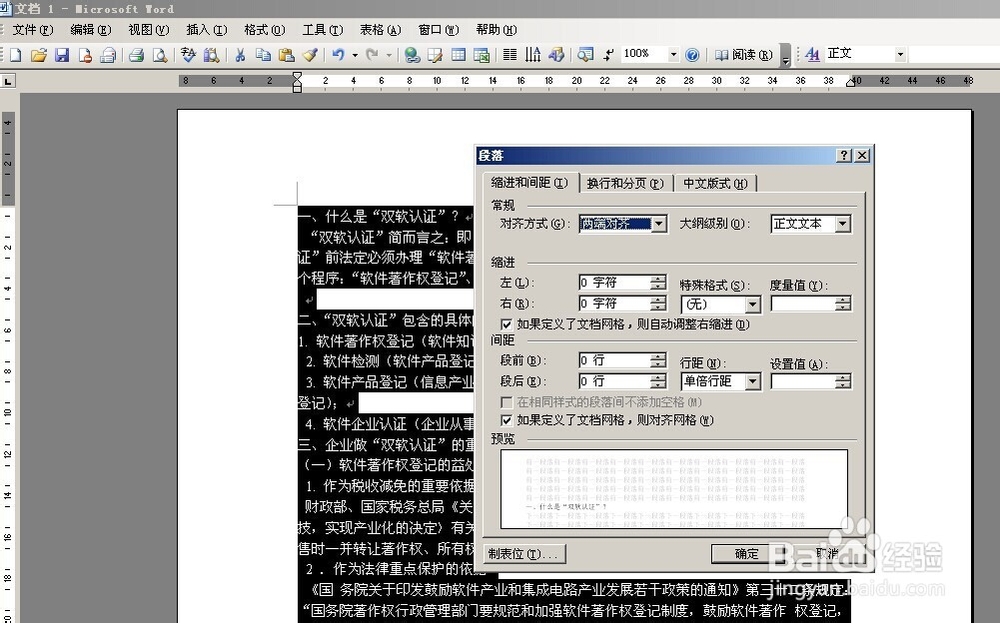Toggle the snap to document grid checkbox
Screen dimensions: 1000x623
[506, 420]
